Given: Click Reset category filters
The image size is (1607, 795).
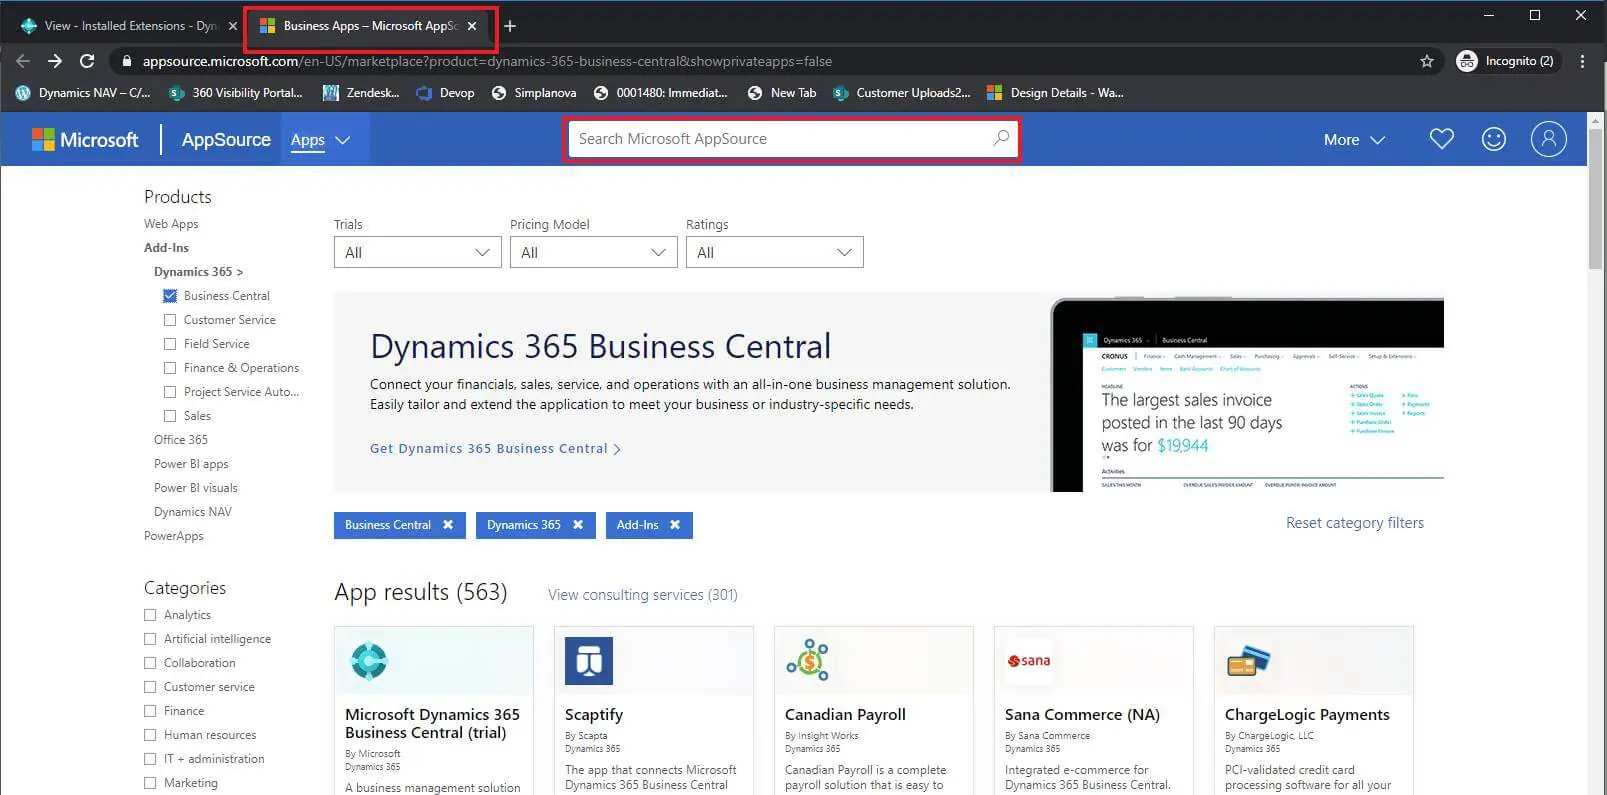Looking at the screenshot, I should [x=1355, y=523].
